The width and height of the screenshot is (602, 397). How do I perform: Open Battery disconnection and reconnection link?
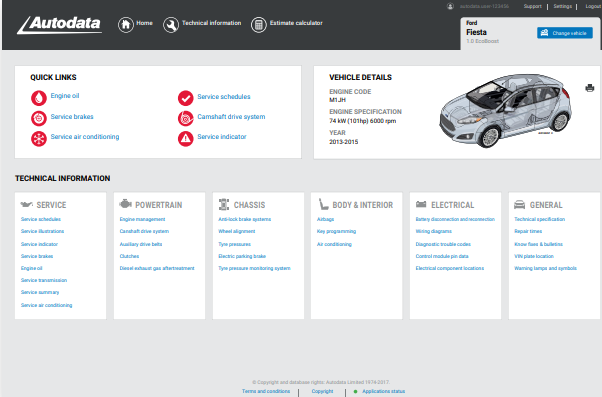(455, 219)
